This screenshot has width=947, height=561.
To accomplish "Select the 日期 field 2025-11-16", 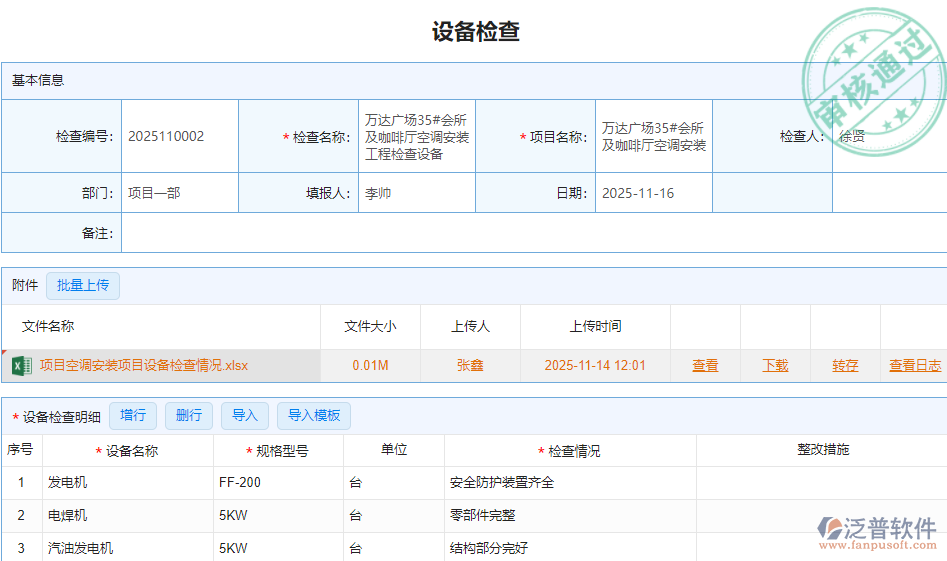I will click(653, 194).
